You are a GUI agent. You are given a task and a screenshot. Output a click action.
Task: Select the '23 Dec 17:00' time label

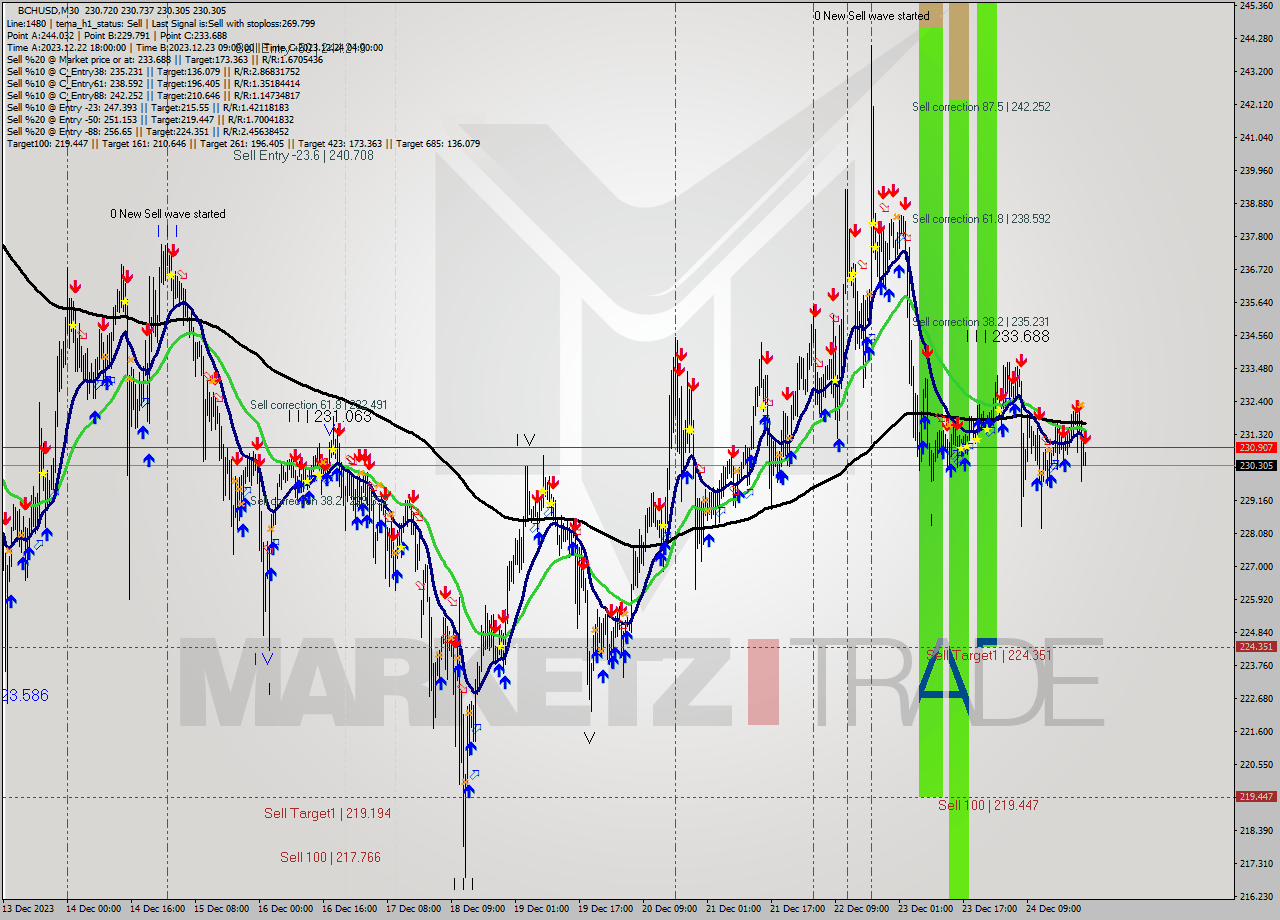989,909
